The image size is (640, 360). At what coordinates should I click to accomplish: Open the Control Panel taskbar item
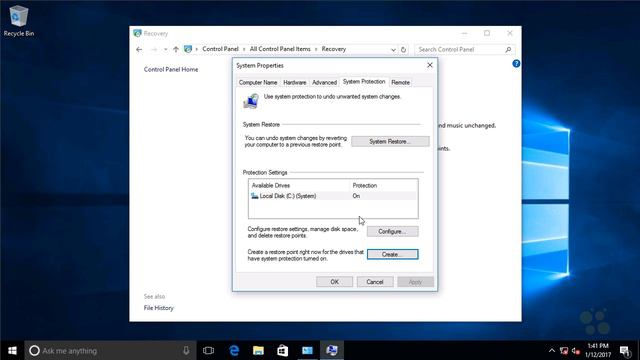(x=307, y=351)
